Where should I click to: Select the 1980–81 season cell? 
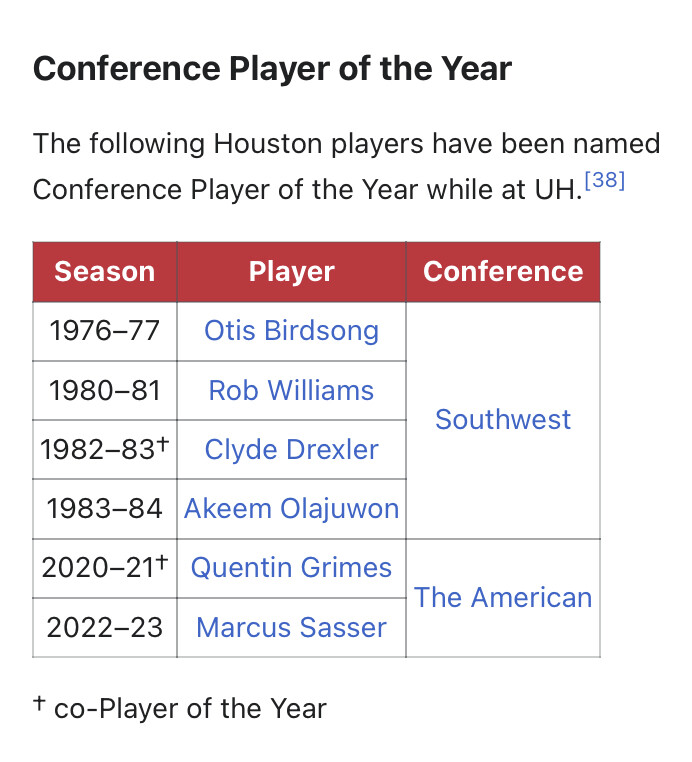coord(105,391)
